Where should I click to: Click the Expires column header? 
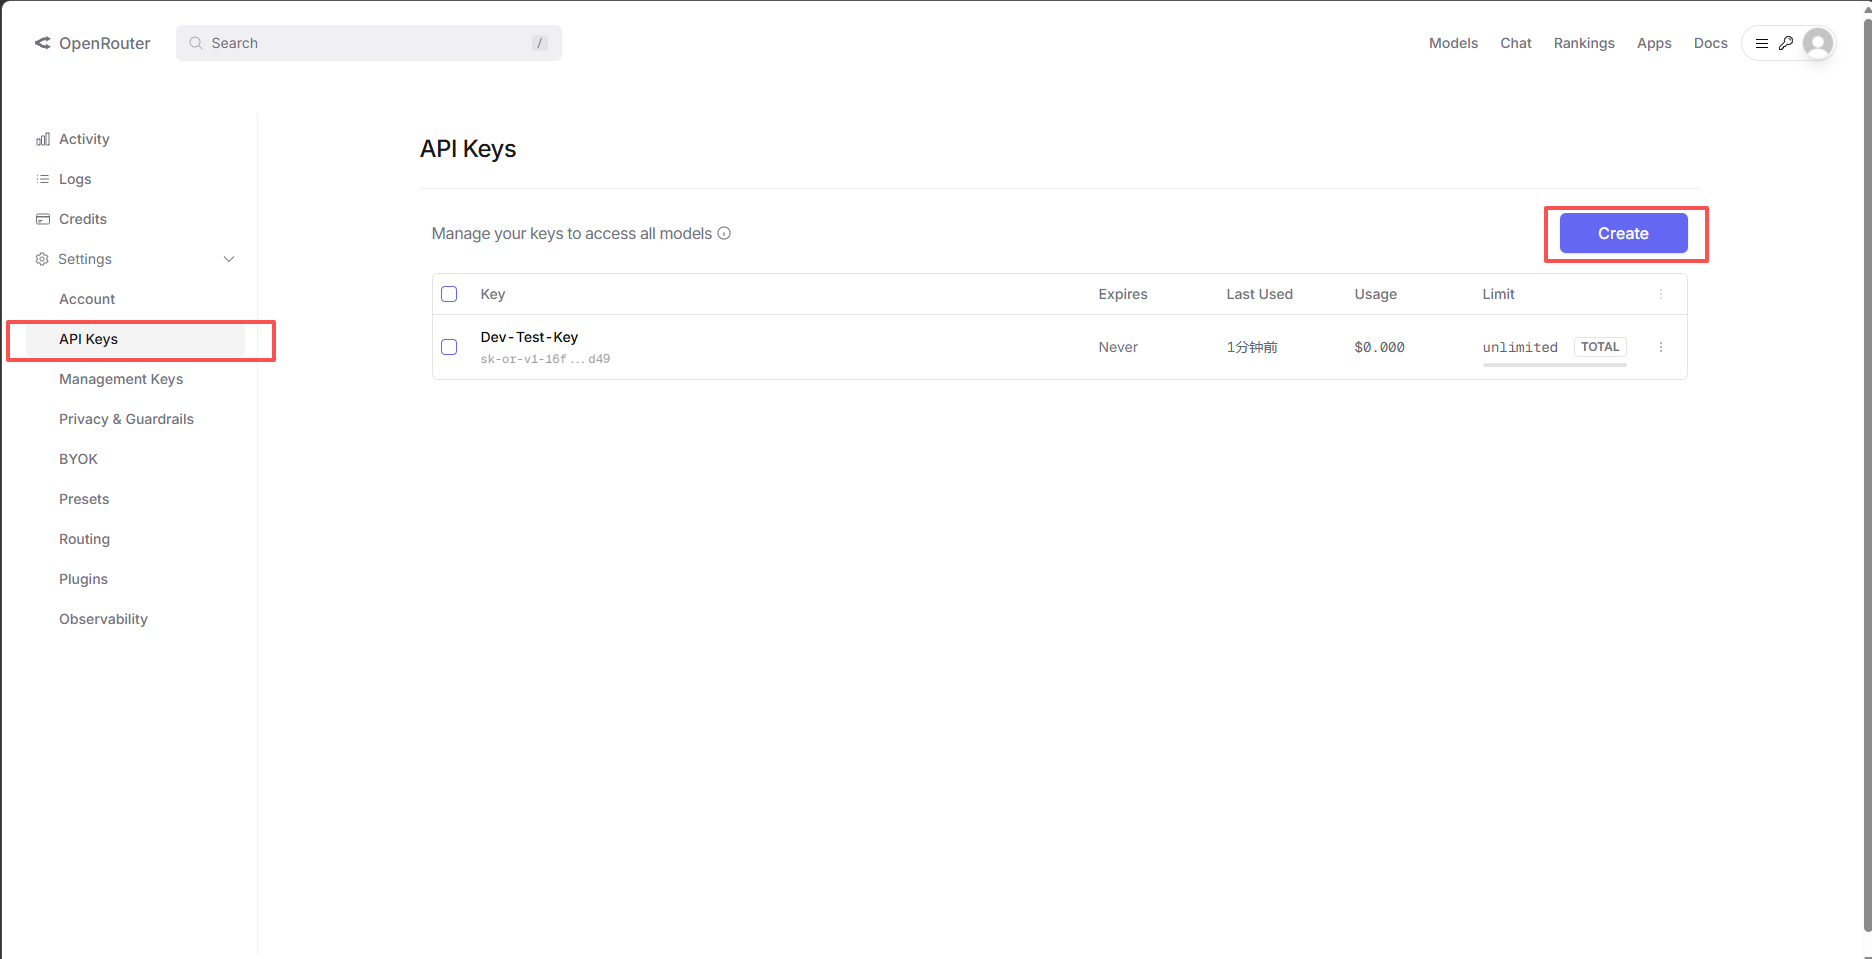tap(1122, 294)
